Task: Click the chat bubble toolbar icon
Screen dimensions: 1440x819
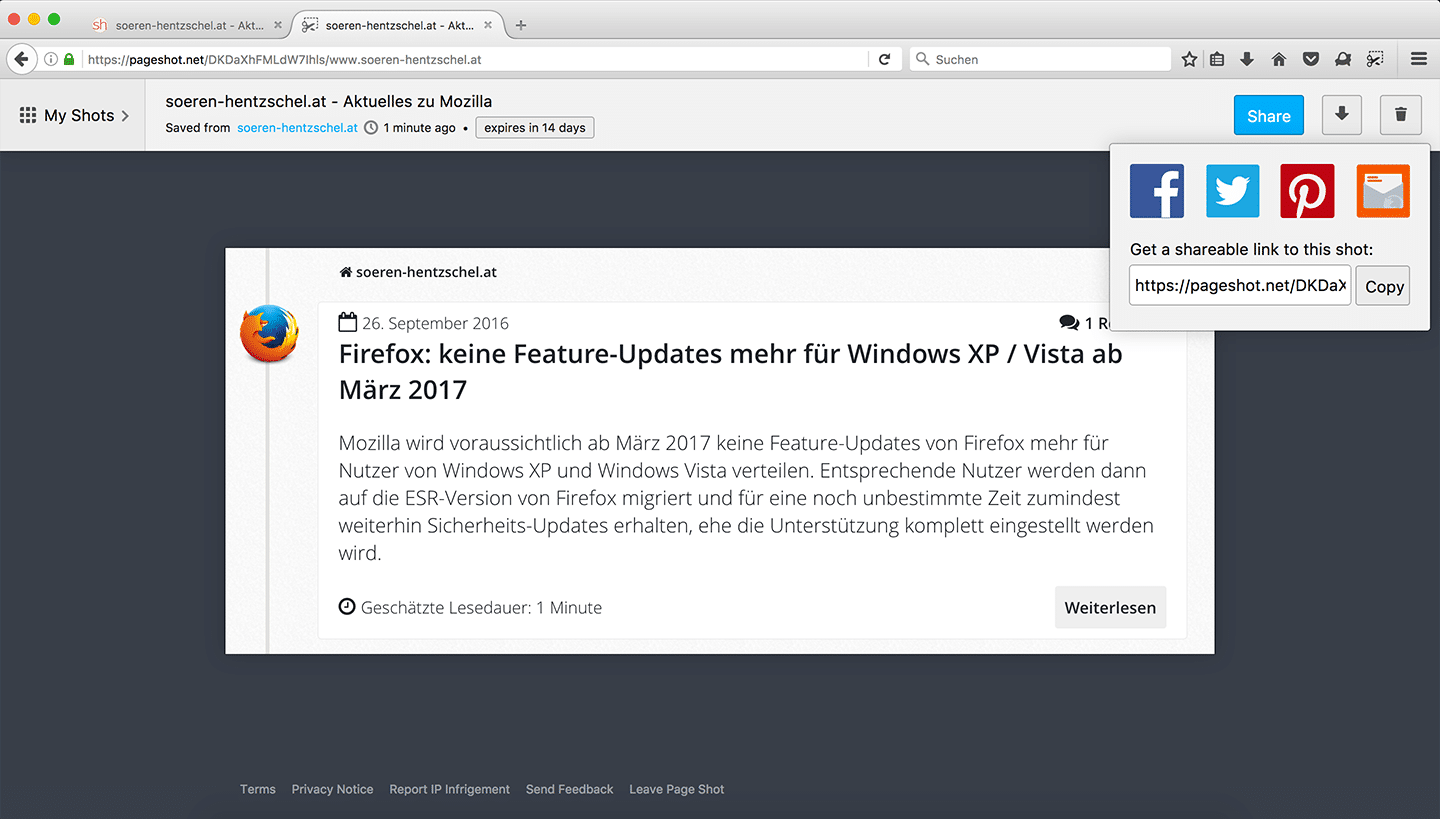Action: (1343, 59)
